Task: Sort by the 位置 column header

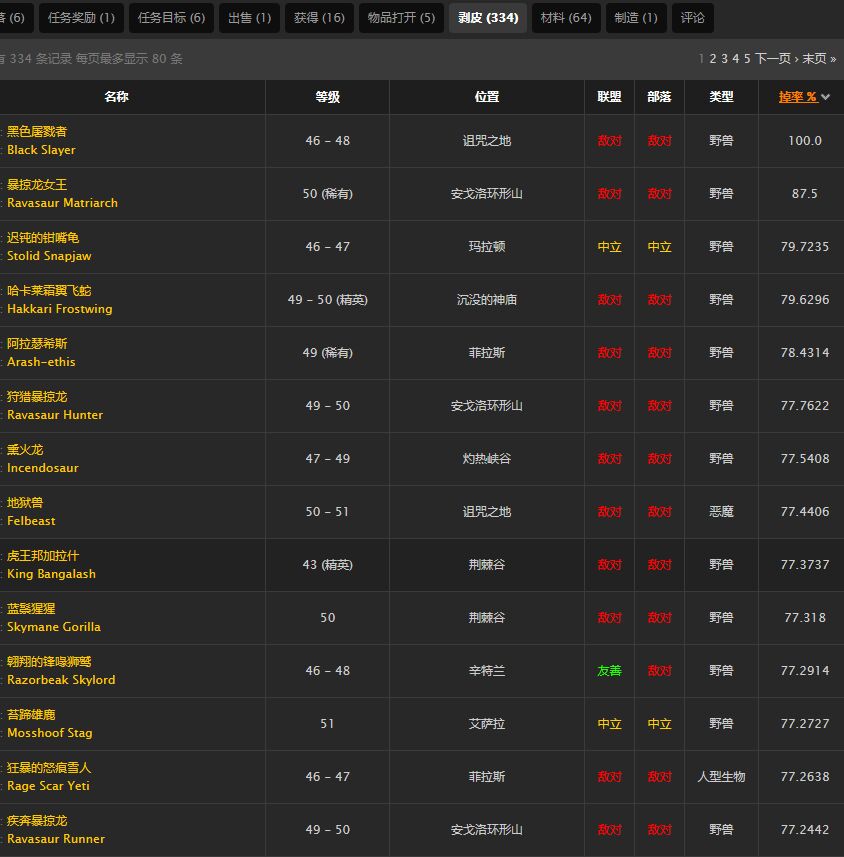Action: tap(487, 97)
